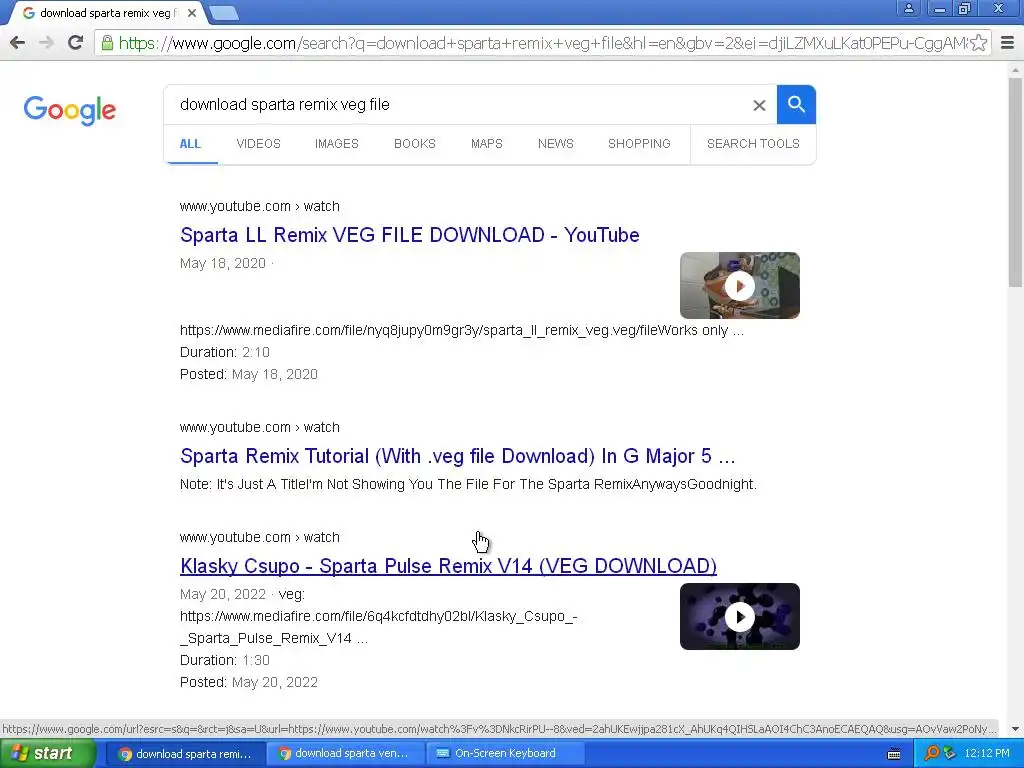Switch to the SHOPPING results tab
The image size is (1024, 768).
(639, 144)
